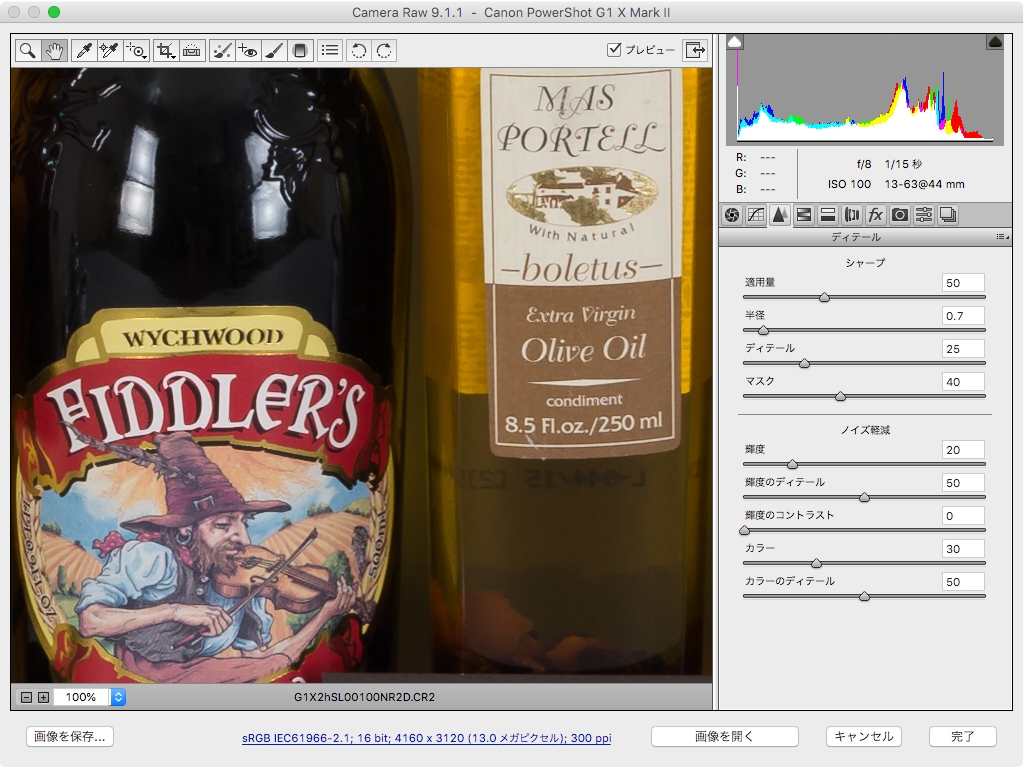Toggle full screen mode icon
The width and height of the screenshot is (1024, 768).
(x=694, y=50)
